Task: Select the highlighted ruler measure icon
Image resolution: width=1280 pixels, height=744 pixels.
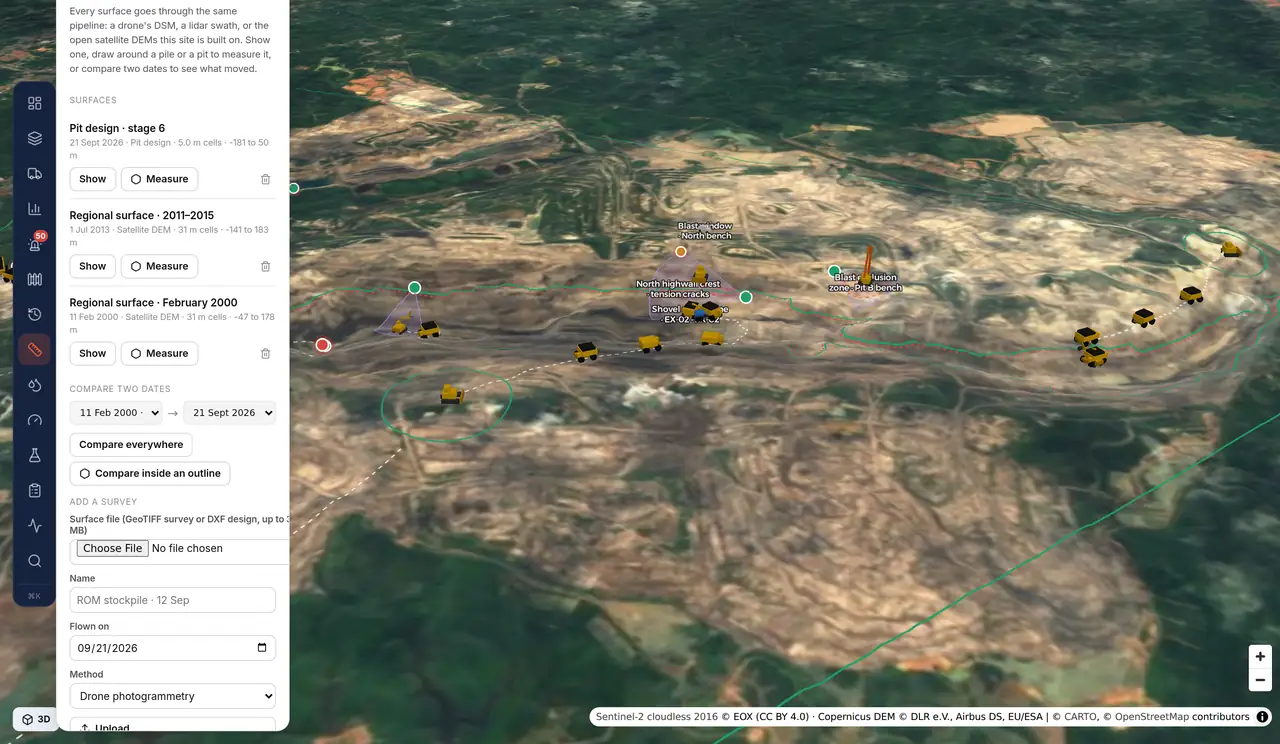Action: pyautogui.click(x=35, y=350)
